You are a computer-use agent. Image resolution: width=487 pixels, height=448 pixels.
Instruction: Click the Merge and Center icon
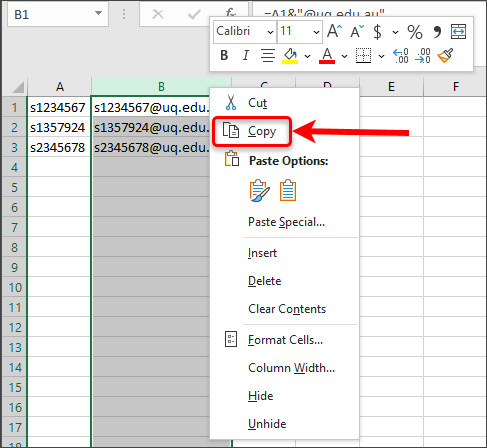[458, 31]
